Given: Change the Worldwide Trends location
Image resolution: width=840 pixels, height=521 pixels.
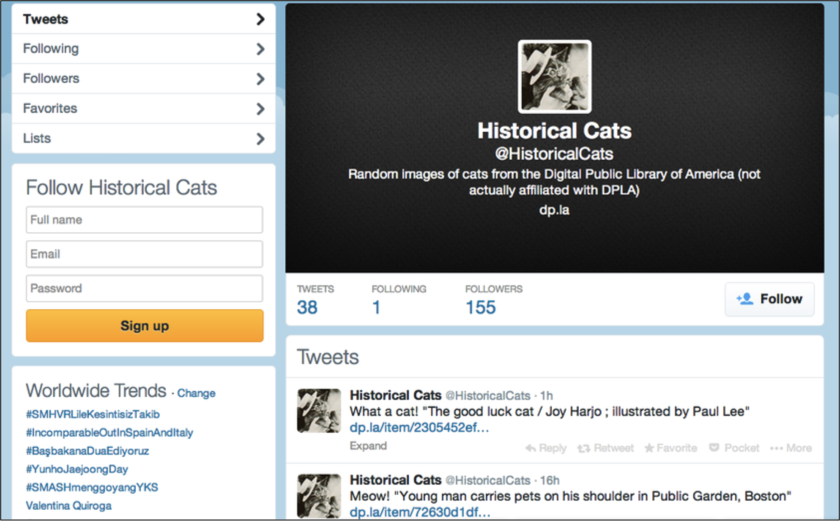Looking at the screenshot, I should click(x=196, y=393).
